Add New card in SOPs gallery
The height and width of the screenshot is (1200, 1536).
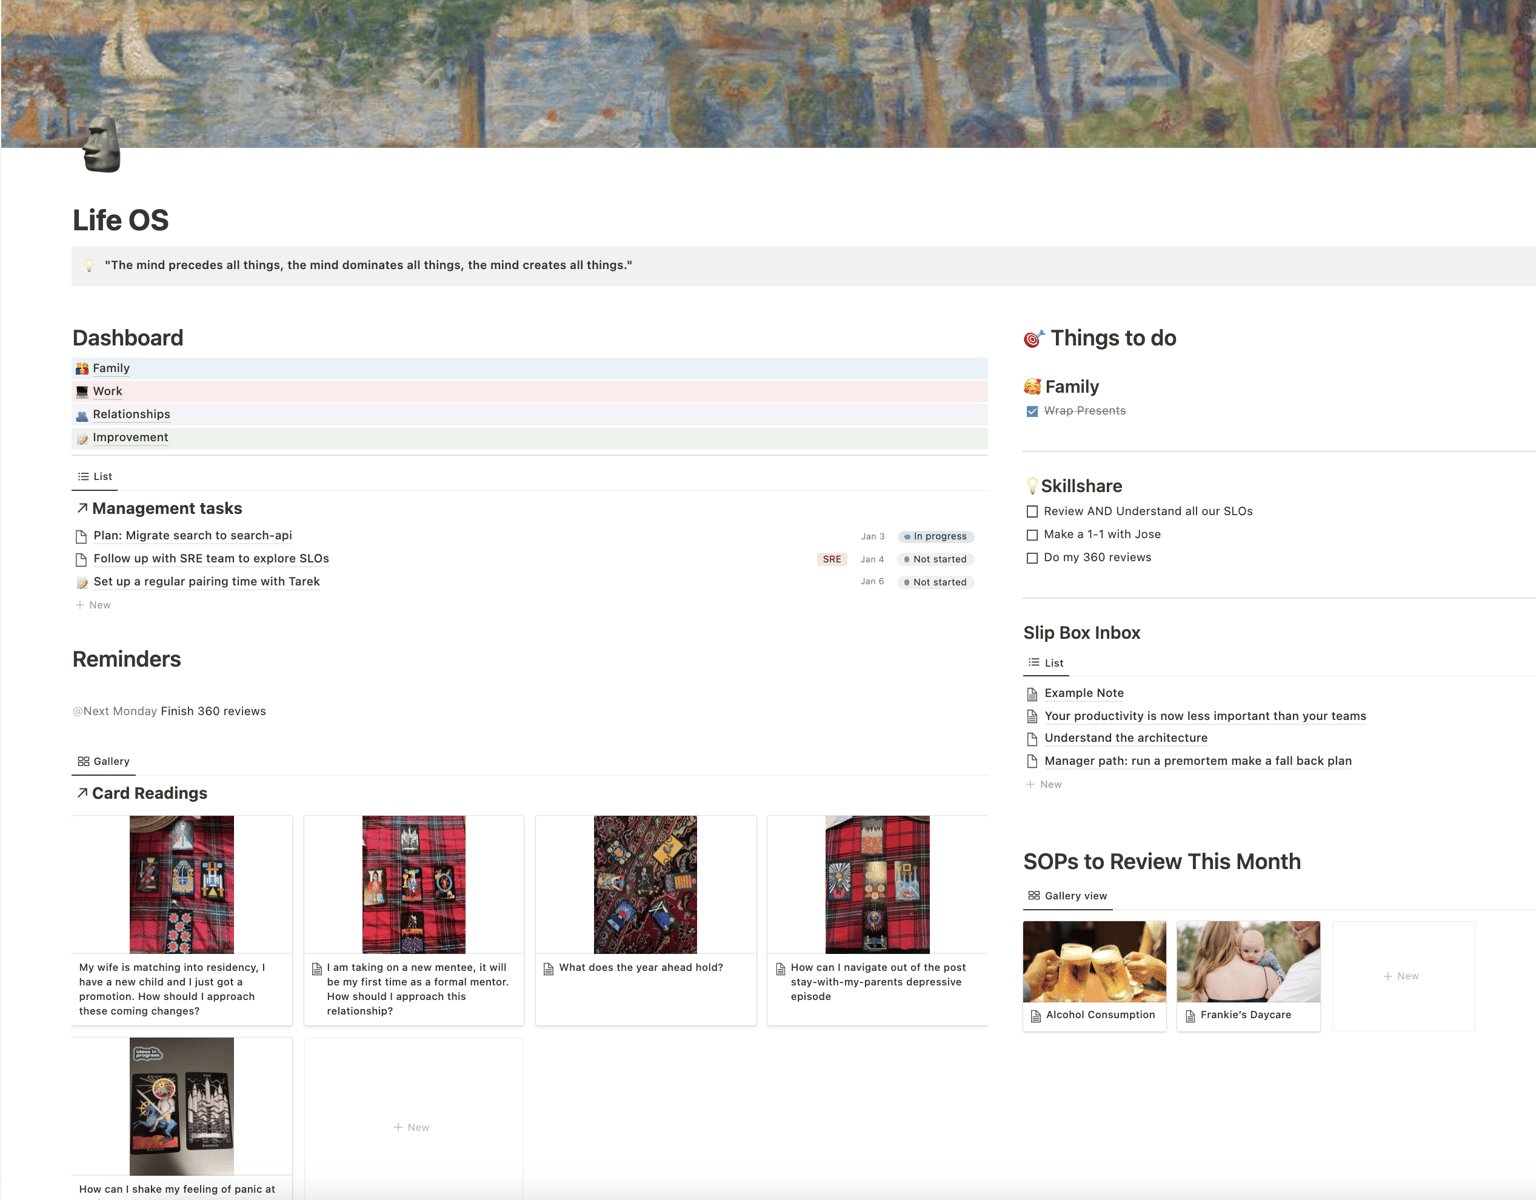click(1403, 976)
